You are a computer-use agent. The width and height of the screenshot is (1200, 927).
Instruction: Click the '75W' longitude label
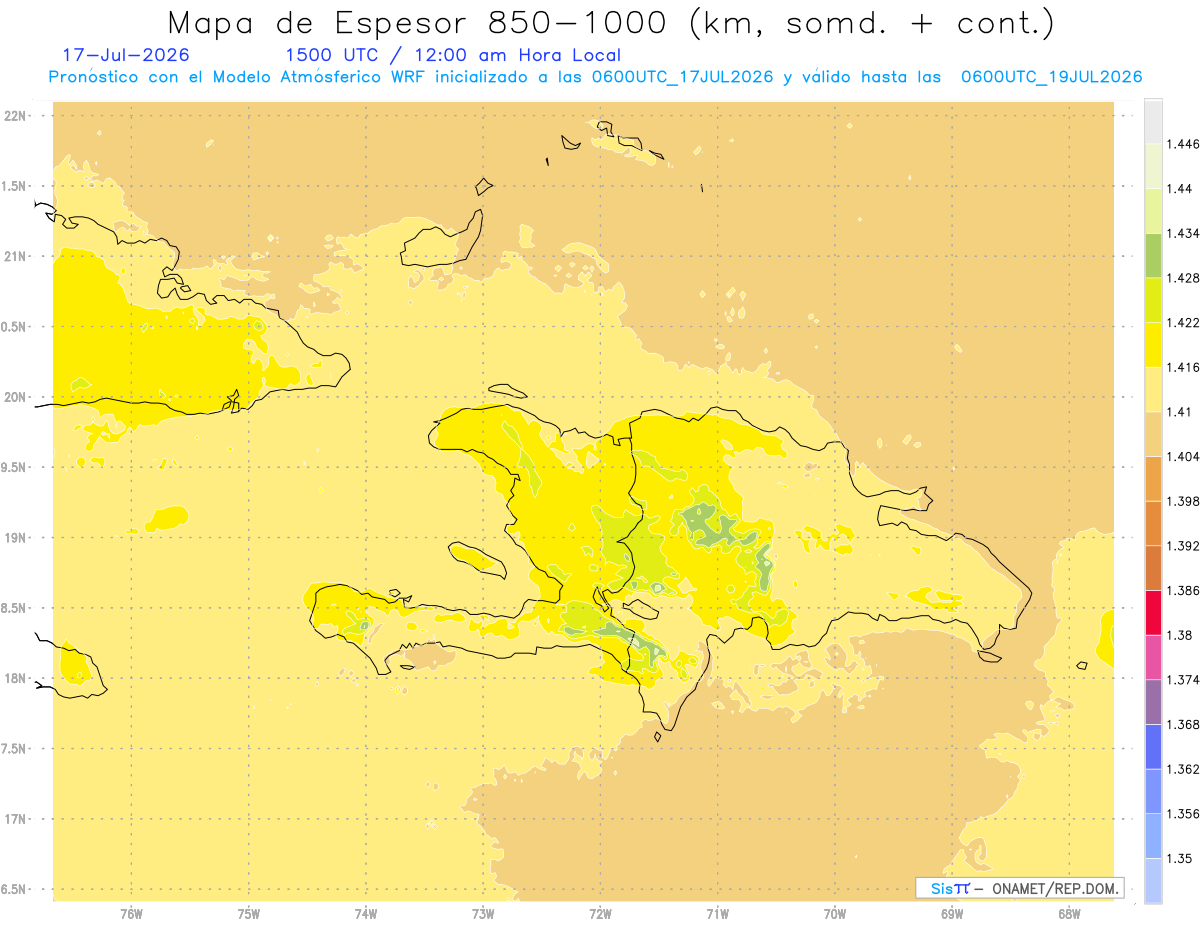(249, 914)
